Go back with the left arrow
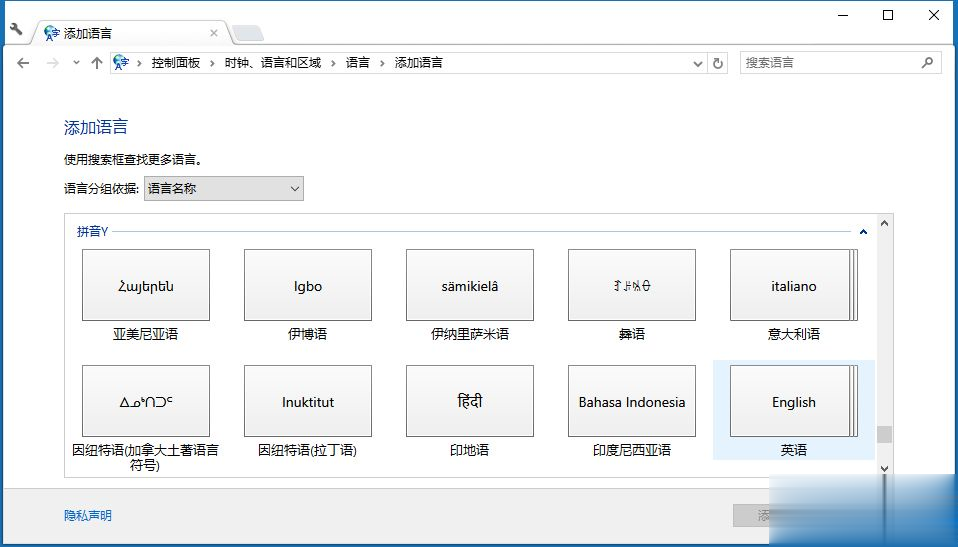Screen dimensions: 958x547 (x=23, y=63)
